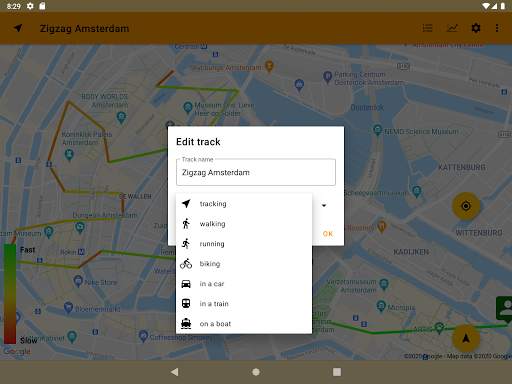Tap the green contact marker on the map edge
Viewport: 512px width, 384px height.
point(505,309)
